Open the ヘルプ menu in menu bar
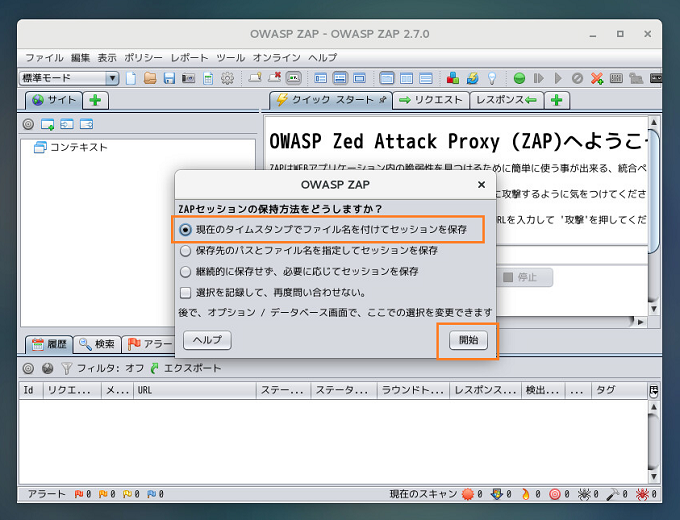 323,58
